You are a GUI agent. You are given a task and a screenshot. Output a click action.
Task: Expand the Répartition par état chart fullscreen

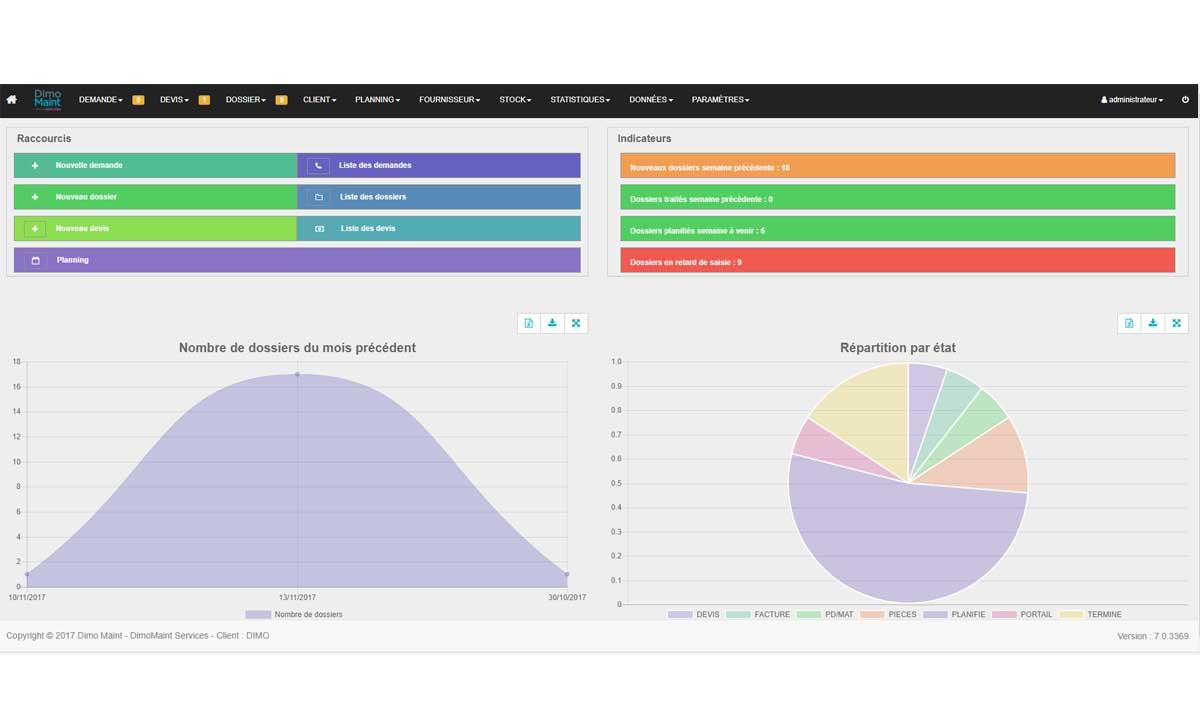tap(1176, 323)
